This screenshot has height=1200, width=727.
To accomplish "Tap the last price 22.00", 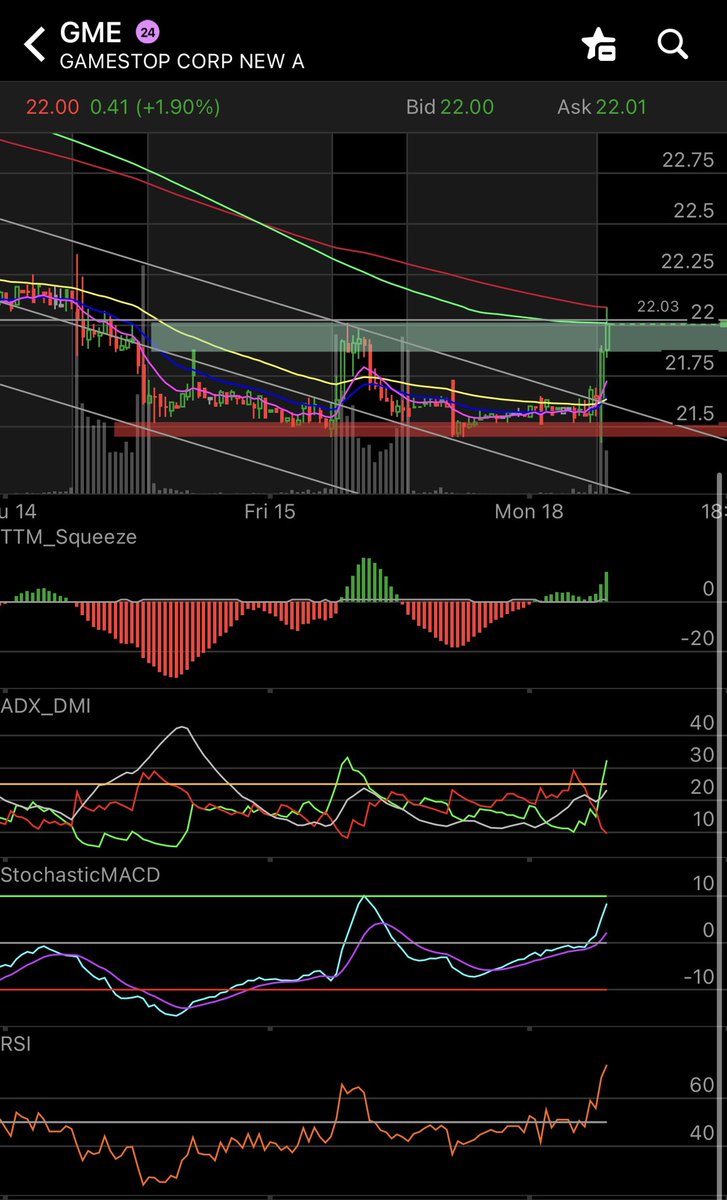I will click(x=53, y=107).
